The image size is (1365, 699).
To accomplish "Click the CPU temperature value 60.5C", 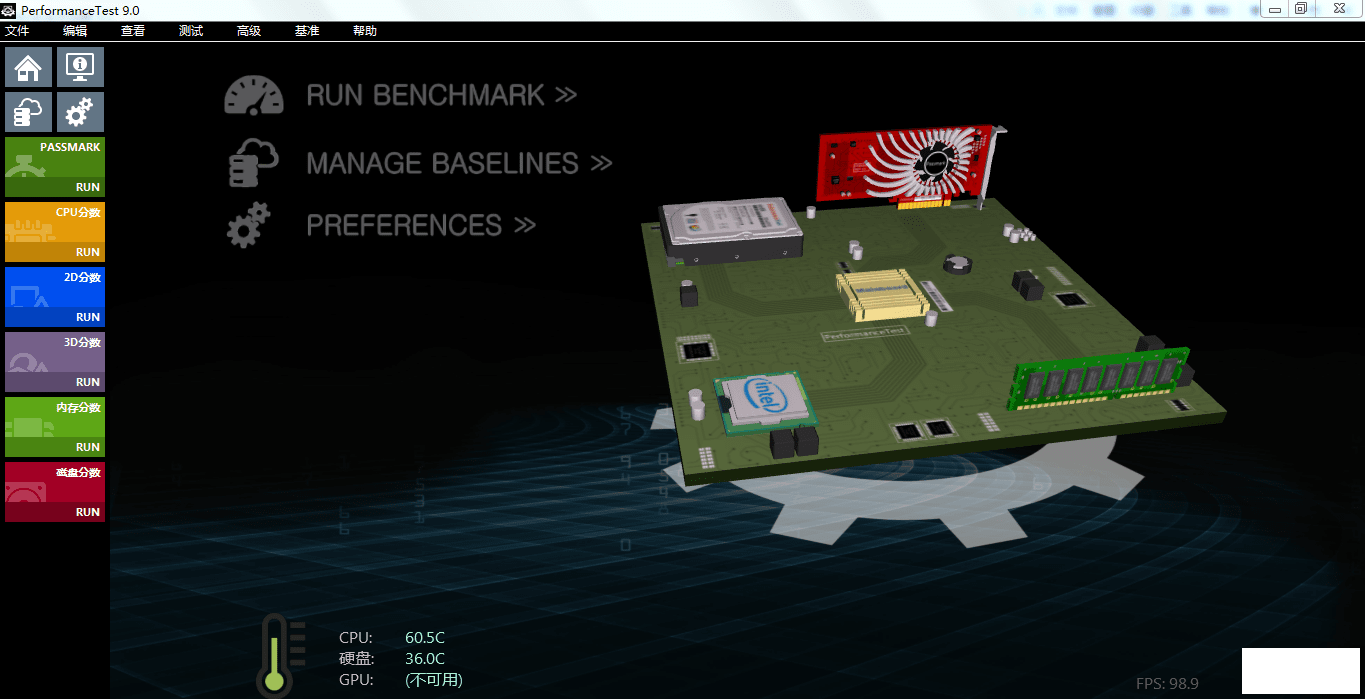I will tap(425, 637).
